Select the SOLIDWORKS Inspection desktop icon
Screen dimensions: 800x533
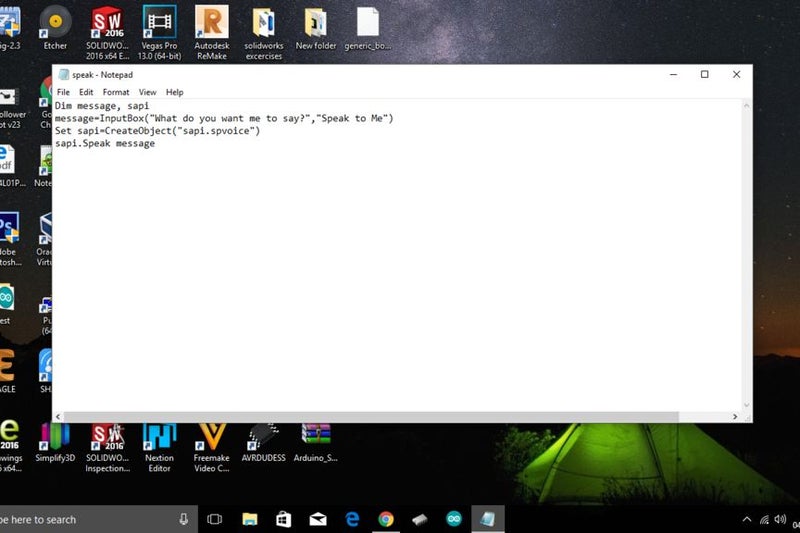(107, 448)
